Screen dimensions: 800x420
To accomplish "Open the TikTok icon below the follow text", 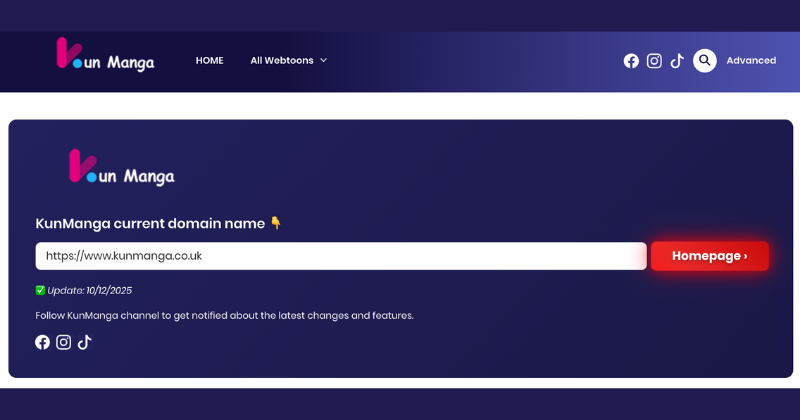I will click(85, 342).
